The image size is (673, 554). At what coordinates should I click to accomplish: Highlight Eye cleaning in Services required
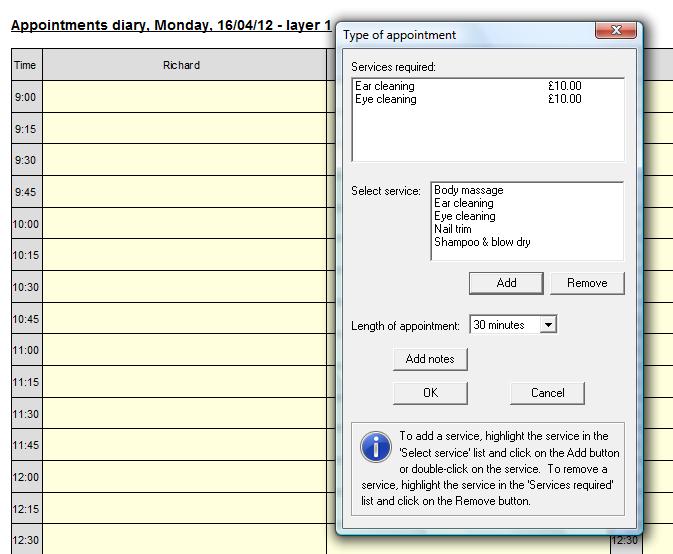(386, 99)
